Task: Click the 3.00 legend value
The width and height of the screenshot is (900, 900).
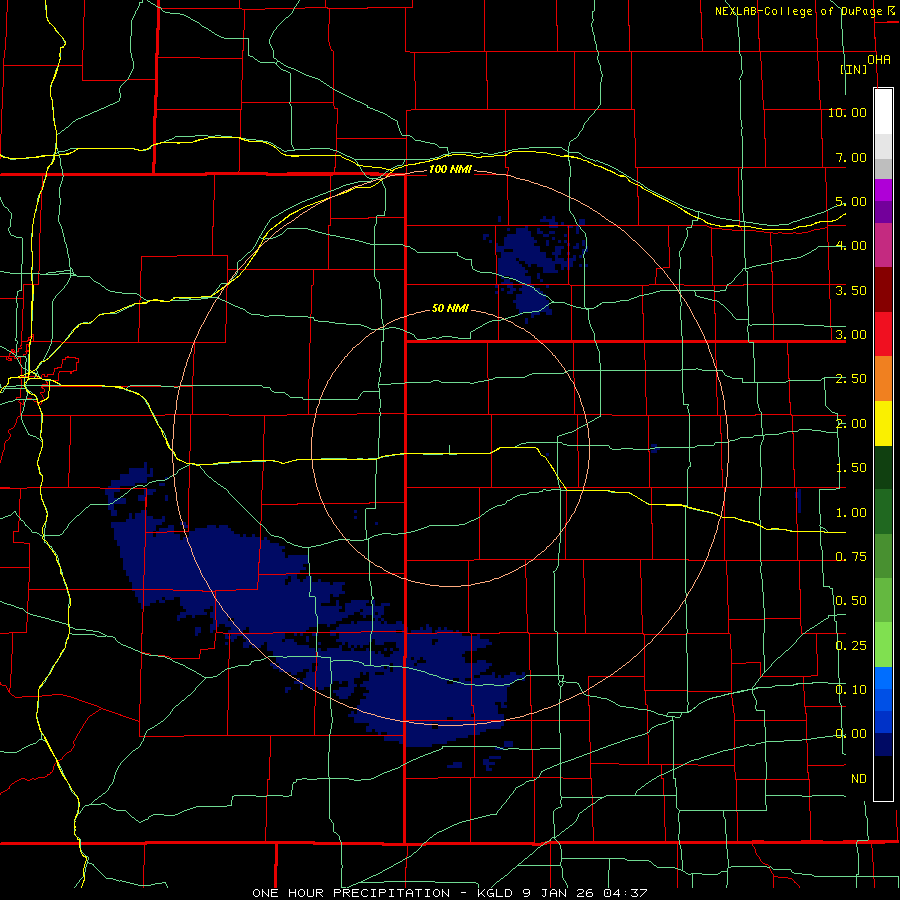Action: (851, 335)
